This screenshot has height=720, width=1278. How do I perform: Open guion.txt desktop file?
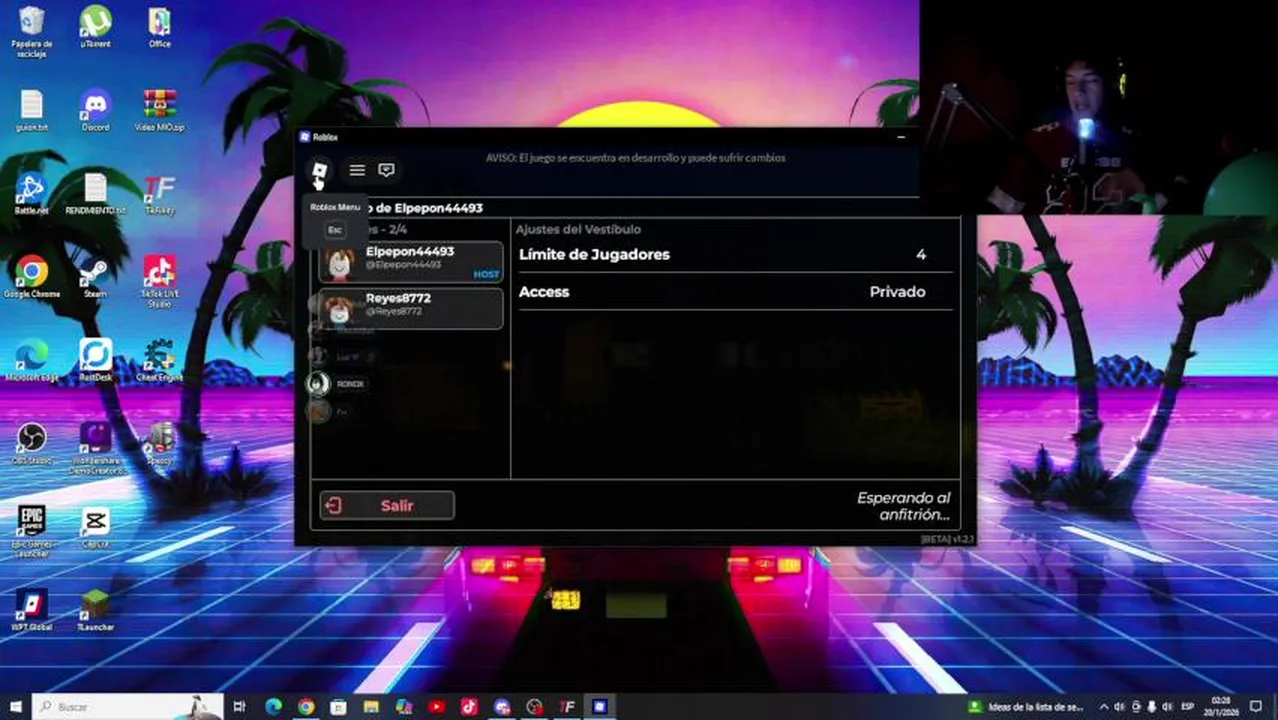click(x=31, y=111)
